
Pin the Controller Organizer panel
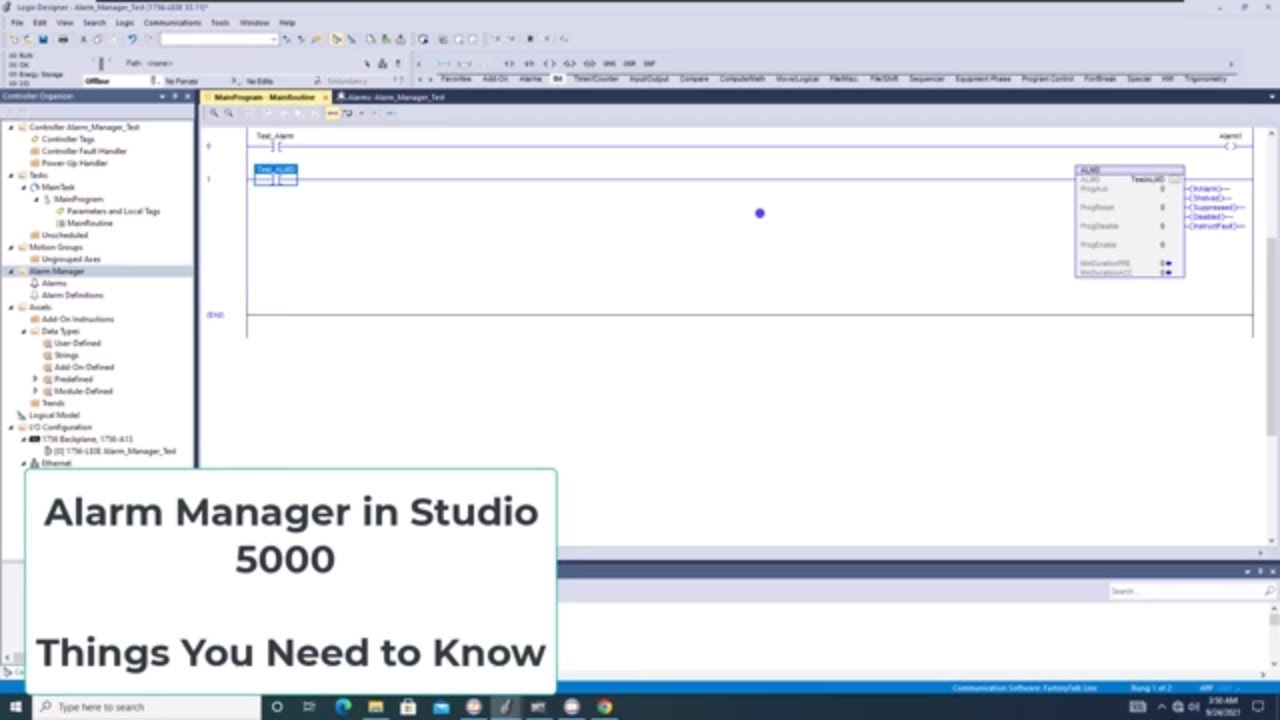coord(175,96)
